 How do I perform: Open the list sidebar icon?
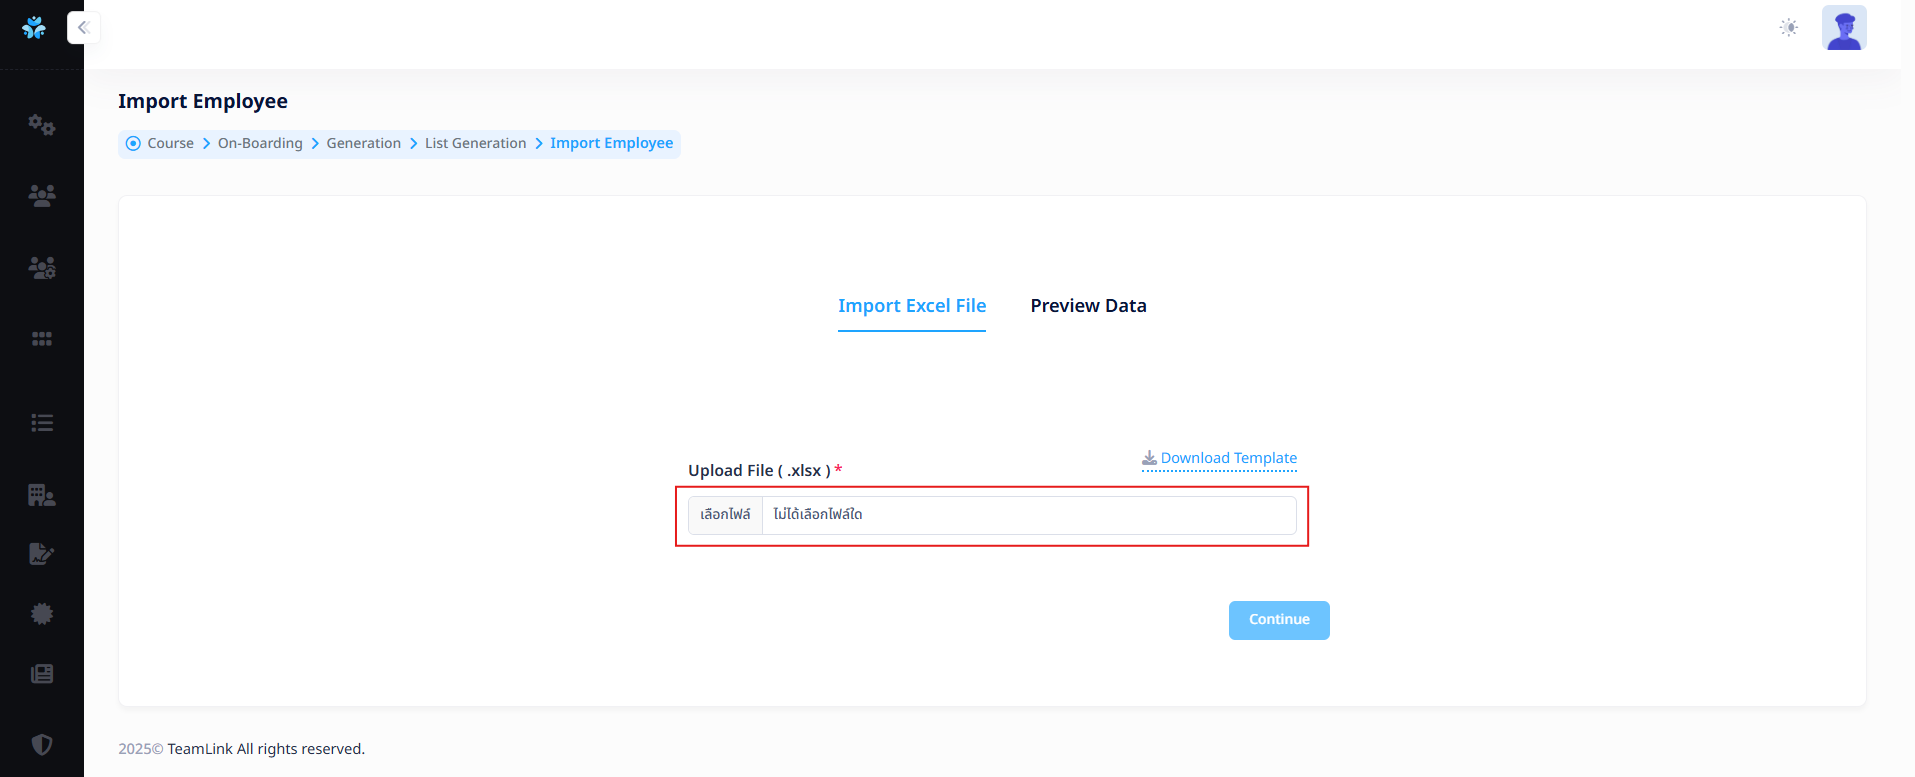[x=42, y=423]
